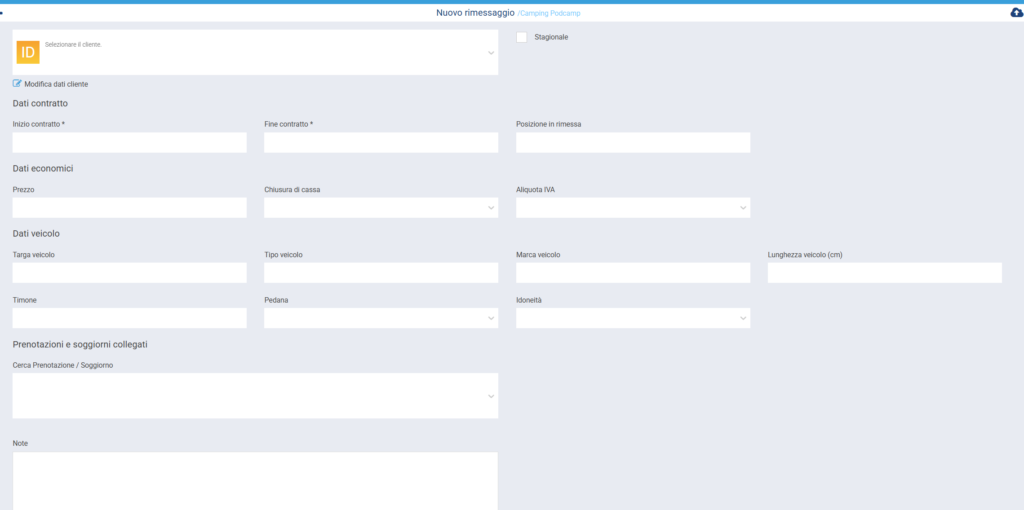
Task: Click the orange ID client icon
Action: pyautogui.click(x=28, y=52)
